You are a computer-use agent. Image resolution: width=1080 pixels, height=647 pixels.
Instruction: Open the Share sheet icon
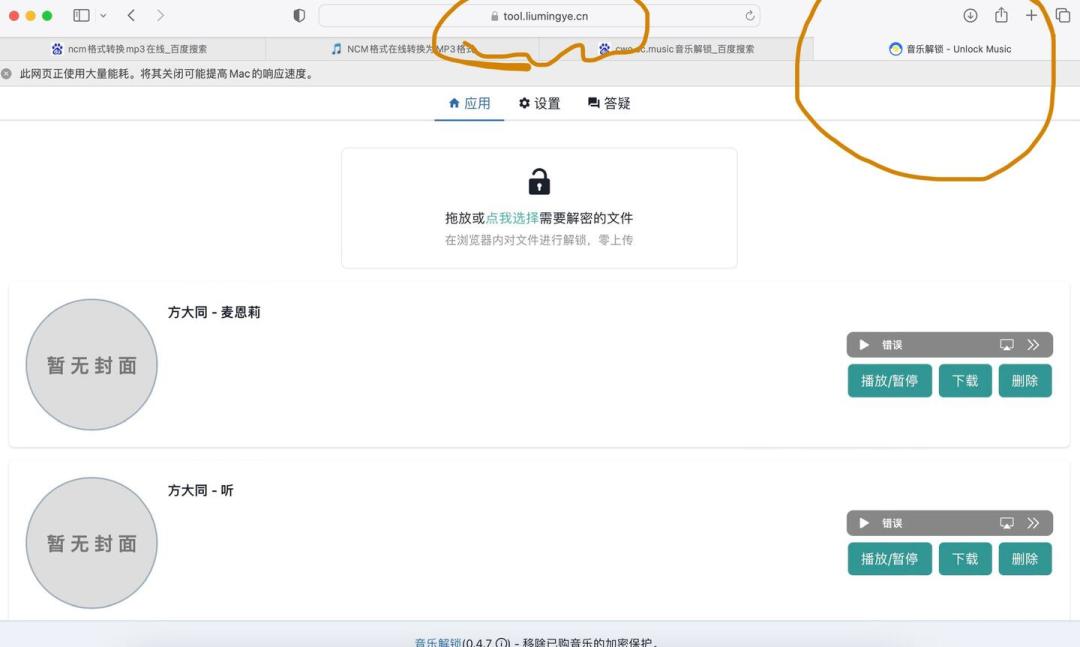tap(1001, 15)
